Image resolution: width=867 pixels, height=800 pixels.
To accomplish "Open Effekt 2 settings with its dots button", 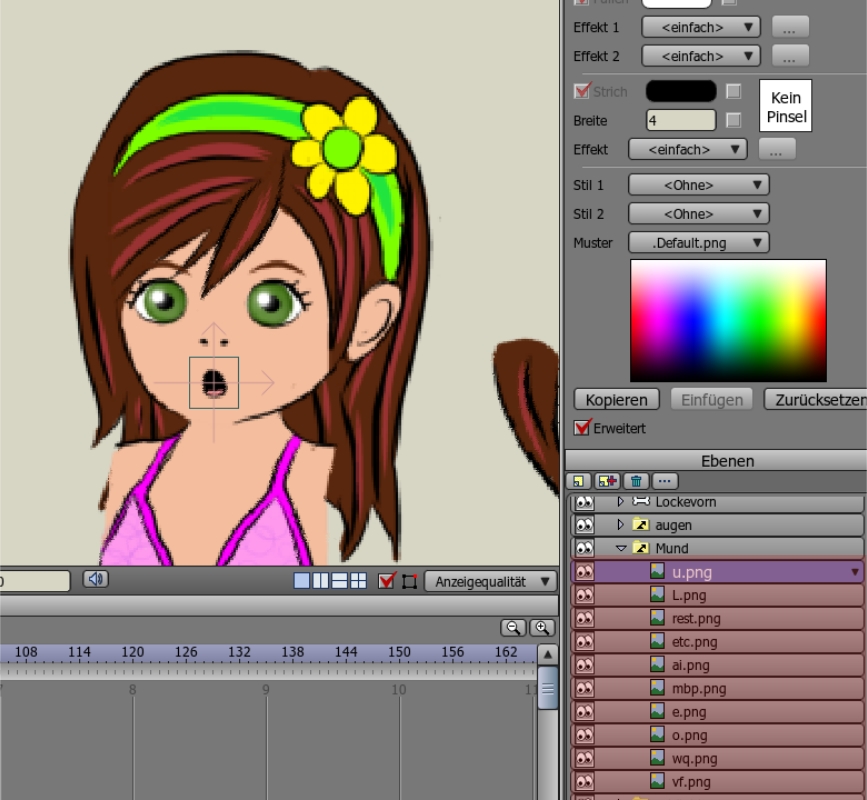I will coord(790,56).
